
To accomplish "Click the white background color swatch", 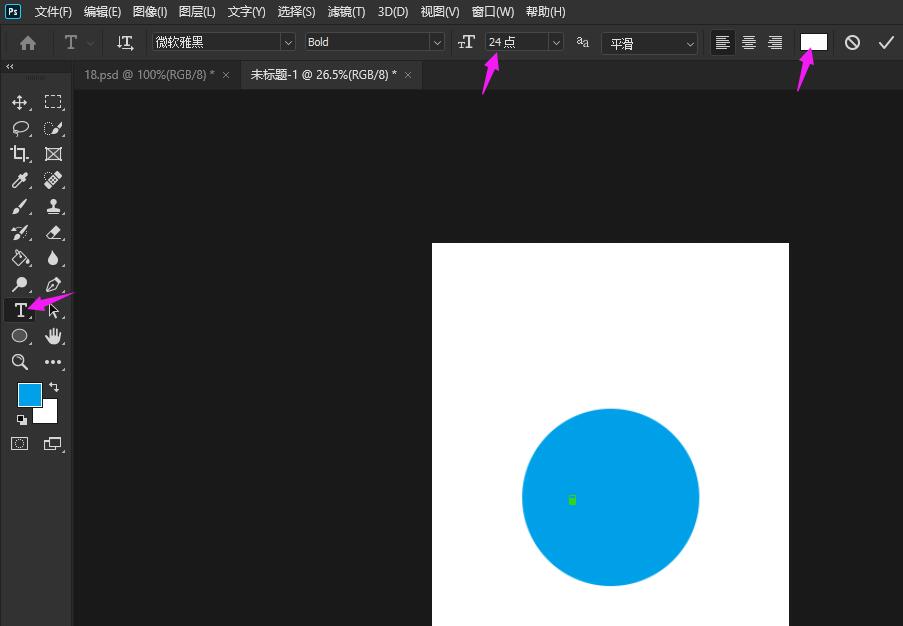I will [48, 414].
